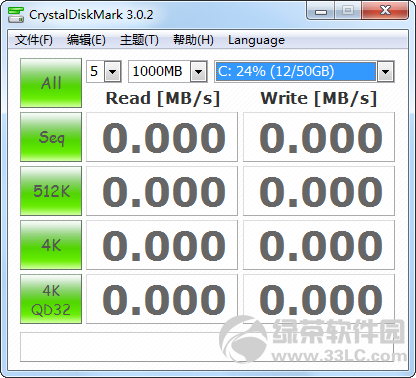Close the CrystalDiskMark window
Image resolution: width=416 pixels, height=378 pixels.
[x=385, y=11]
